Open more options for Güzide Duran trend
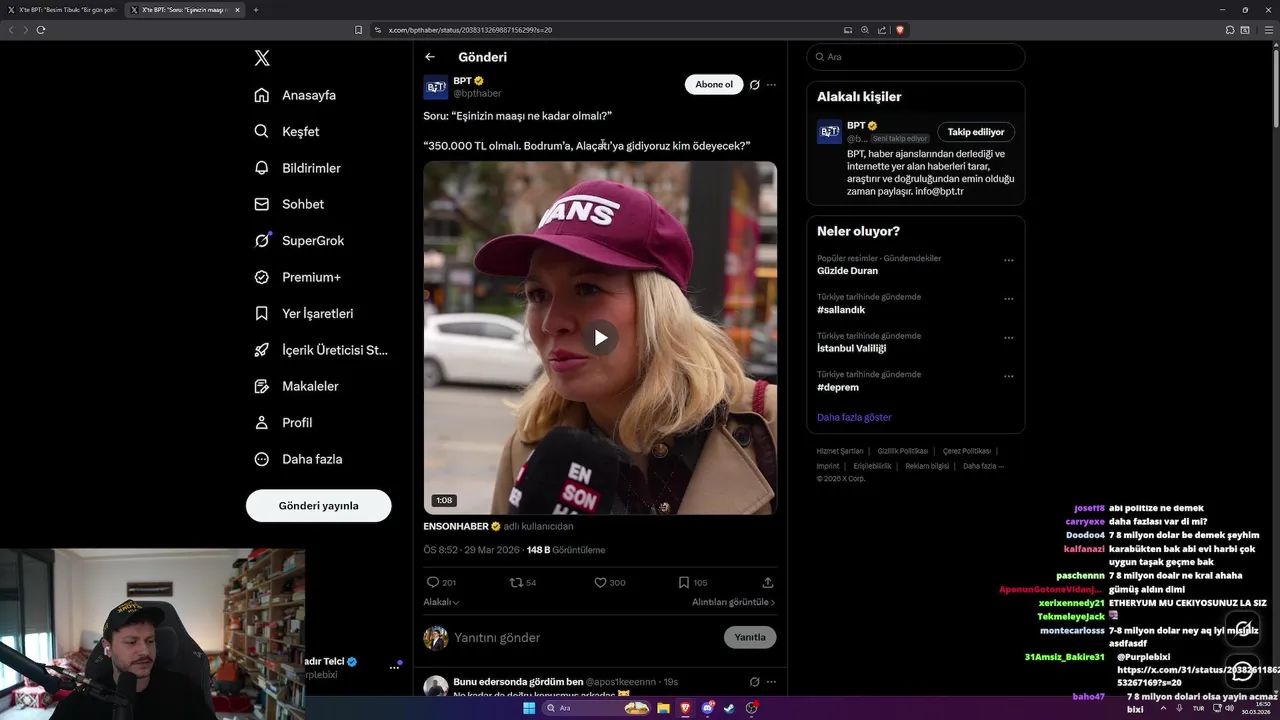The width and height of the screenshot is (1280, 720). [x=1008, y=260]
